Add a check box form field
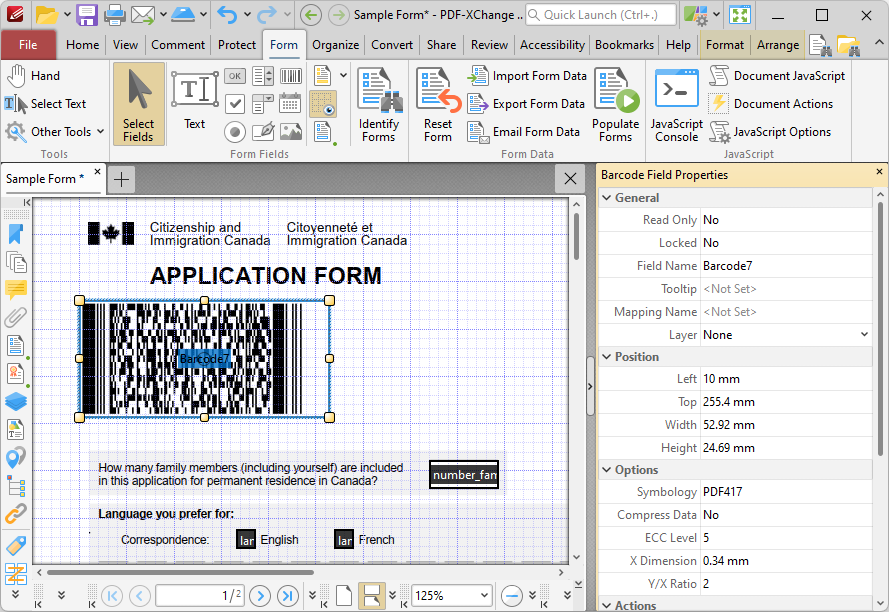 pos(235,104)
